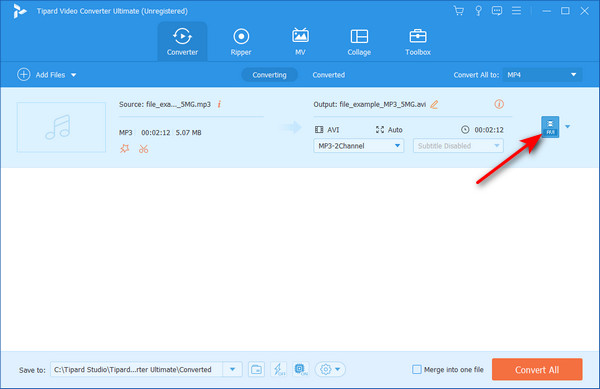The width and height of the screenshot is (600, 389).
Task: Open the feedback chat icon
Action: click(497, 11)
